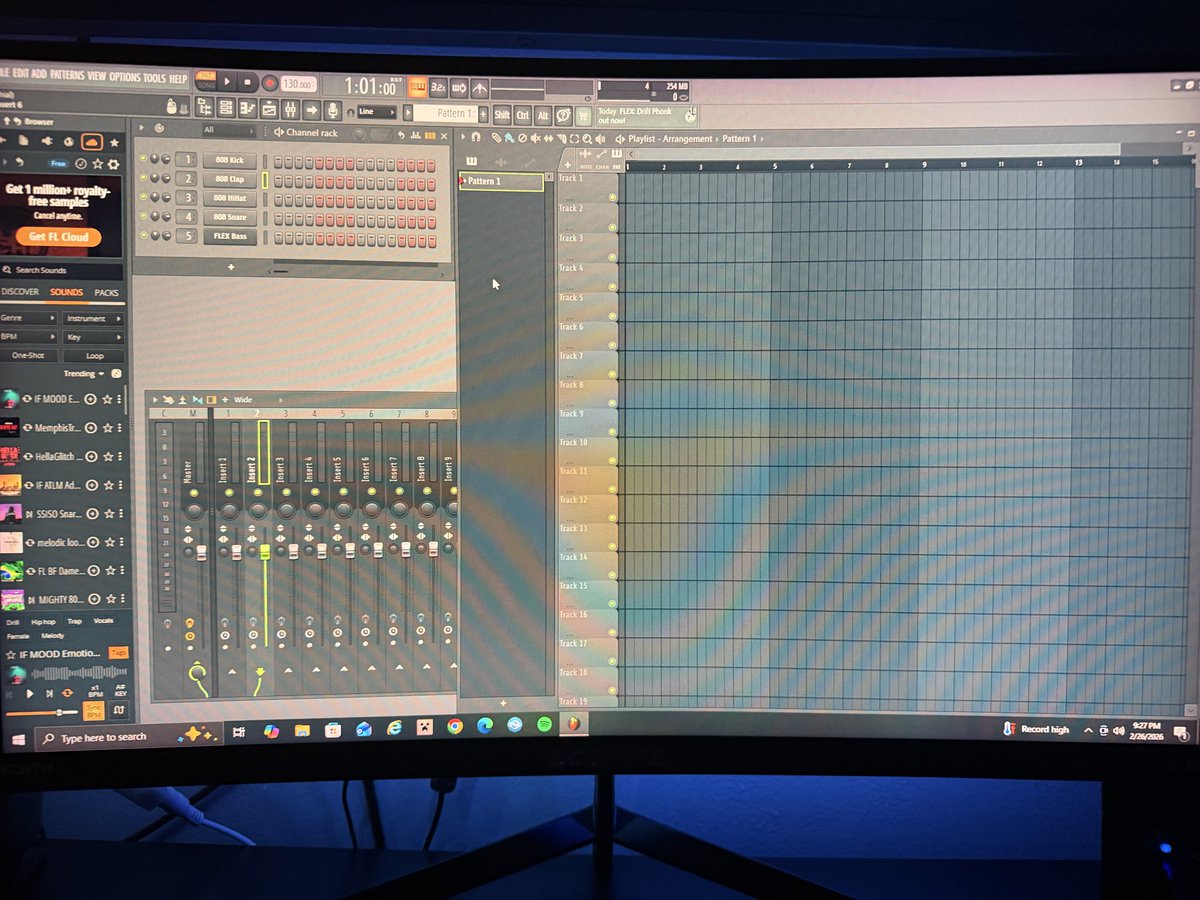Open the channel rack All filter dropdown

pos(228,130)
